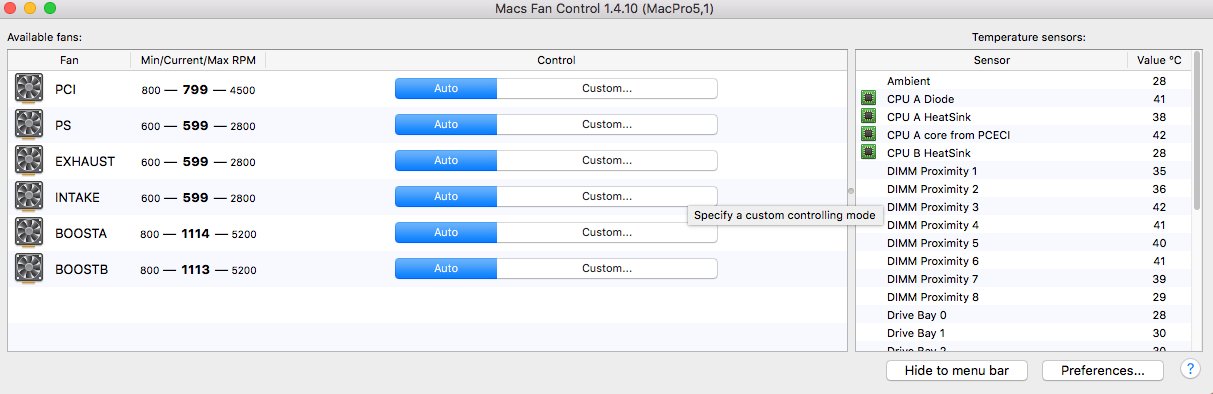Open Custom control for BOOSTA fan
The height and width of the screenshot is (394, 1213).
(x=607, y=232)
